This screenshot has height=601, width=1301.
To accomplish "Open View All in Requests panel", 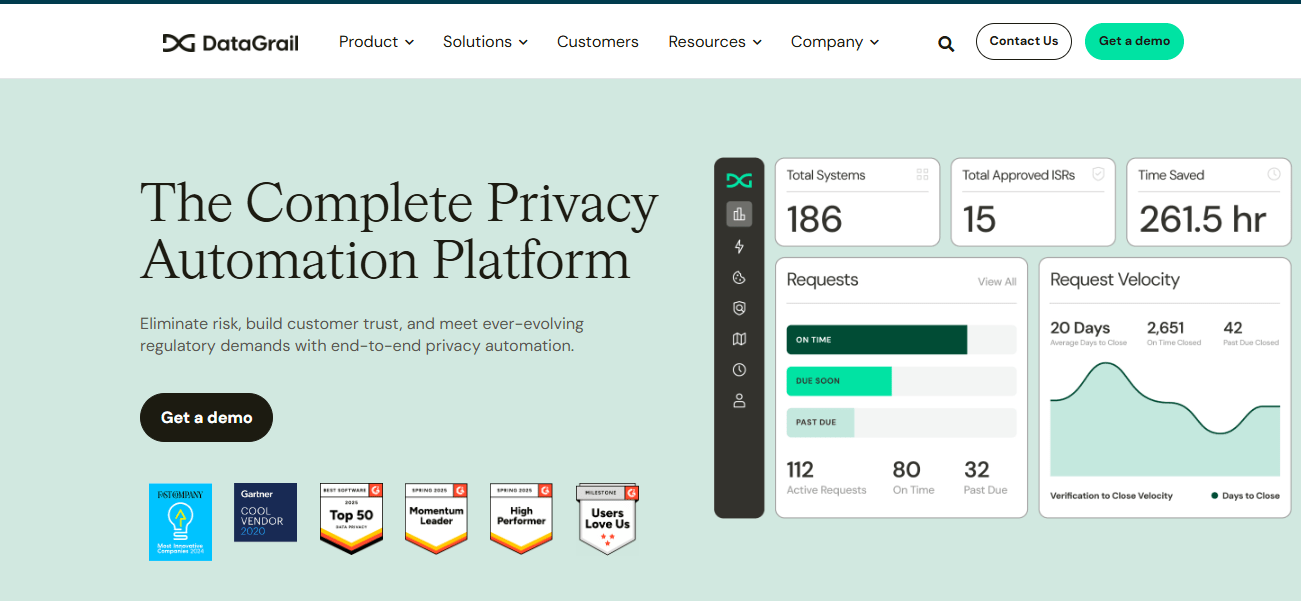I will point(997,282).
